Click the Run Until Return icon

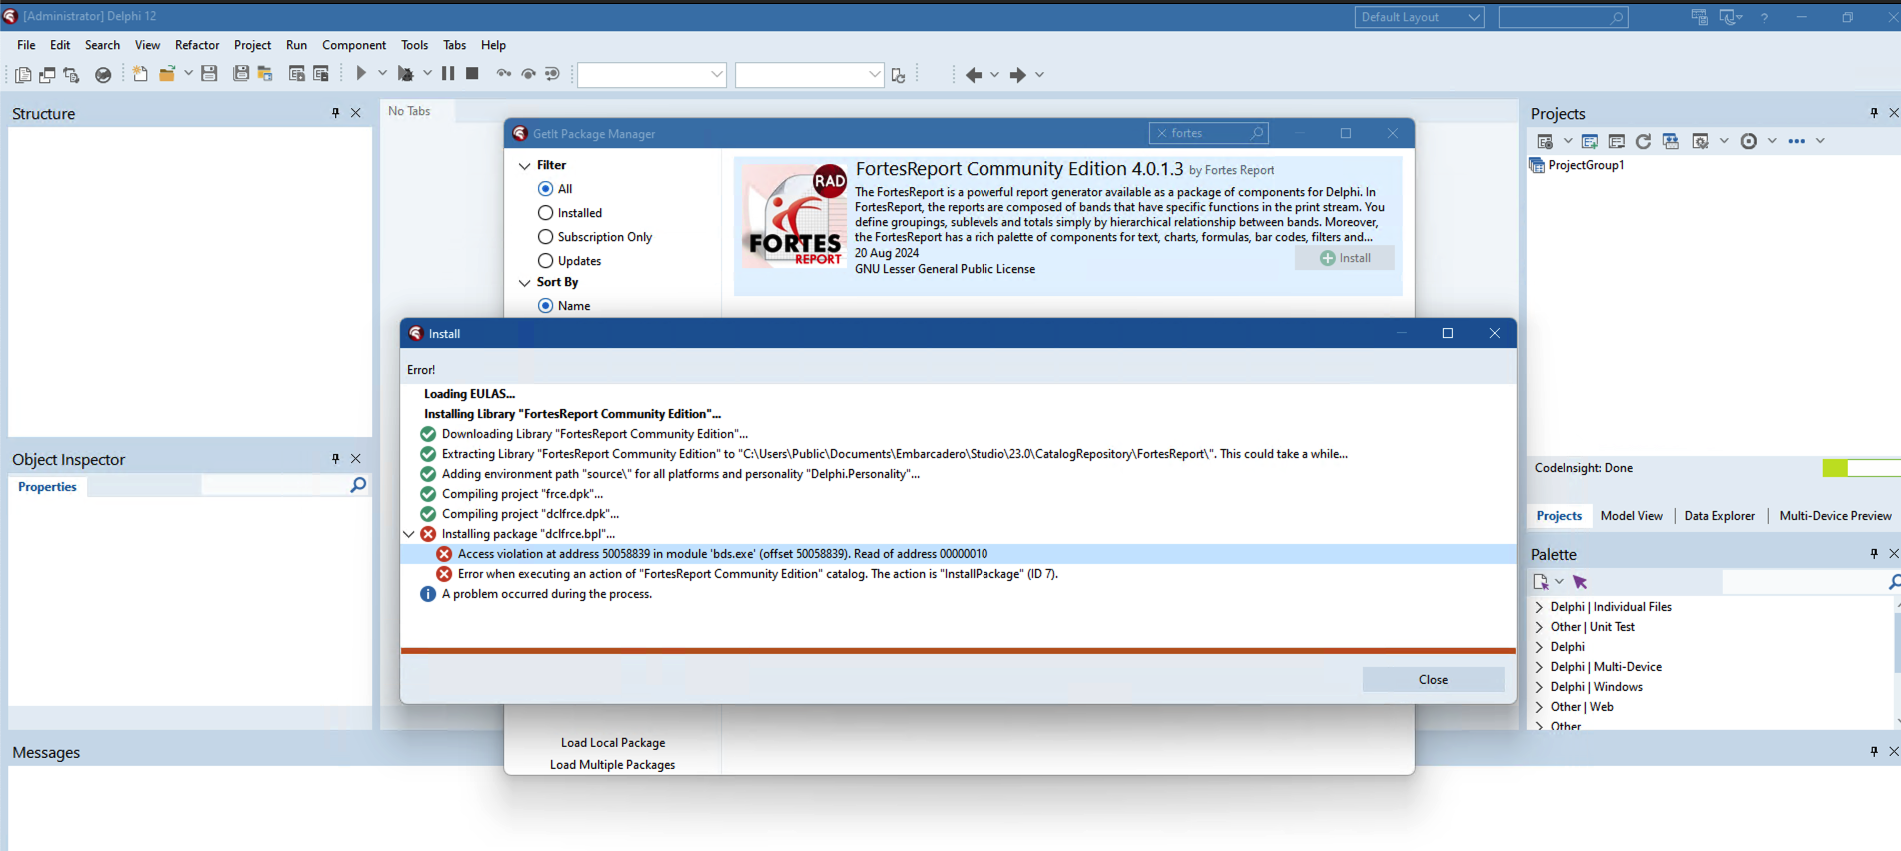552,74
